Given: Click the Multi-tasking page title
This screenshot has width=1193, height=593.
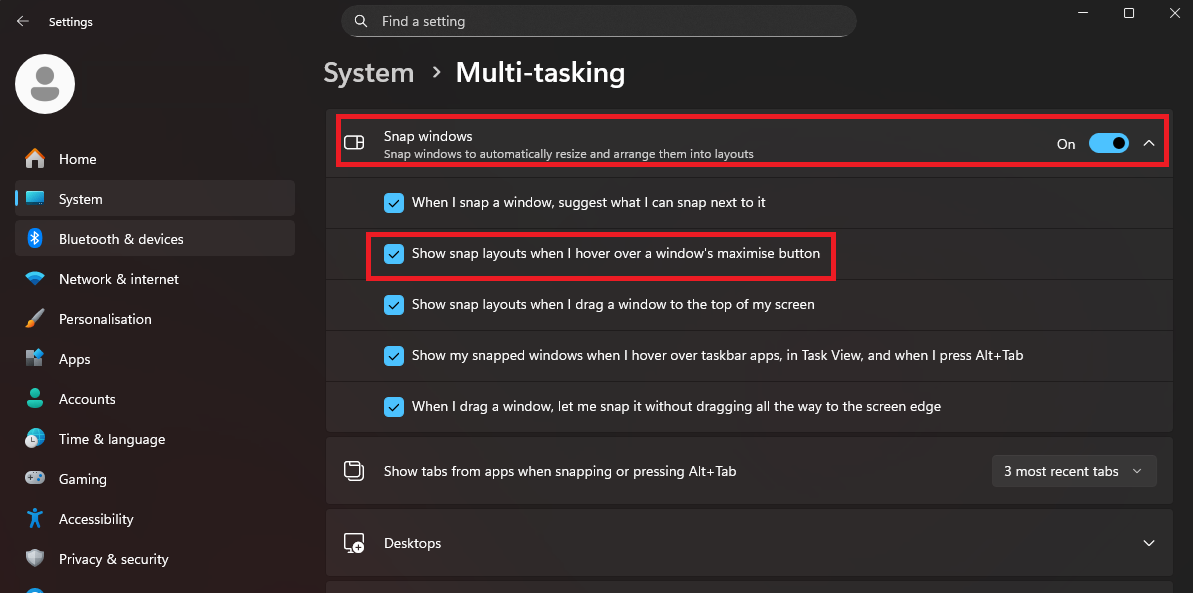Looking at the screenshot, I should [x=540, y=73].
